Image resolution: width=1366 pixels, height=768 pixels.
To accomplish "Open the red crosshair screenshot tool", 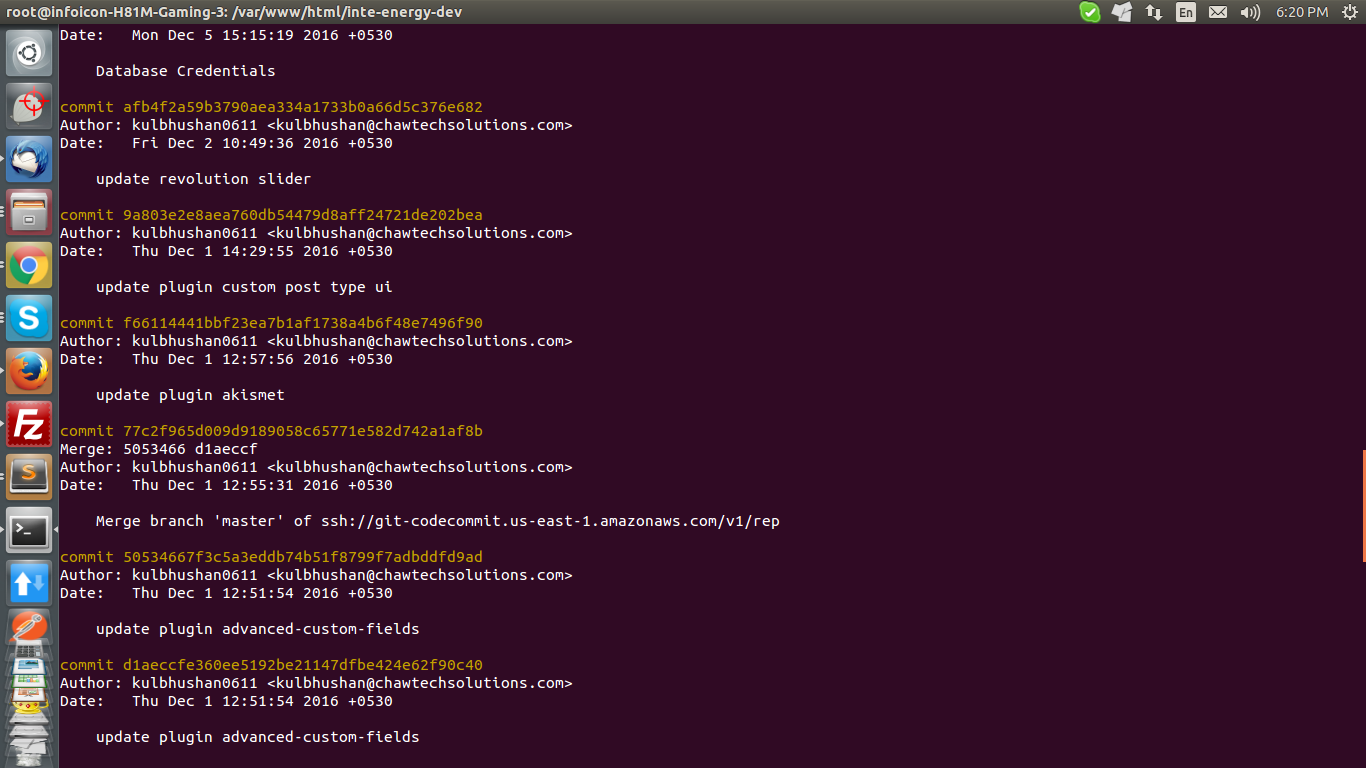I will point(29,105).
